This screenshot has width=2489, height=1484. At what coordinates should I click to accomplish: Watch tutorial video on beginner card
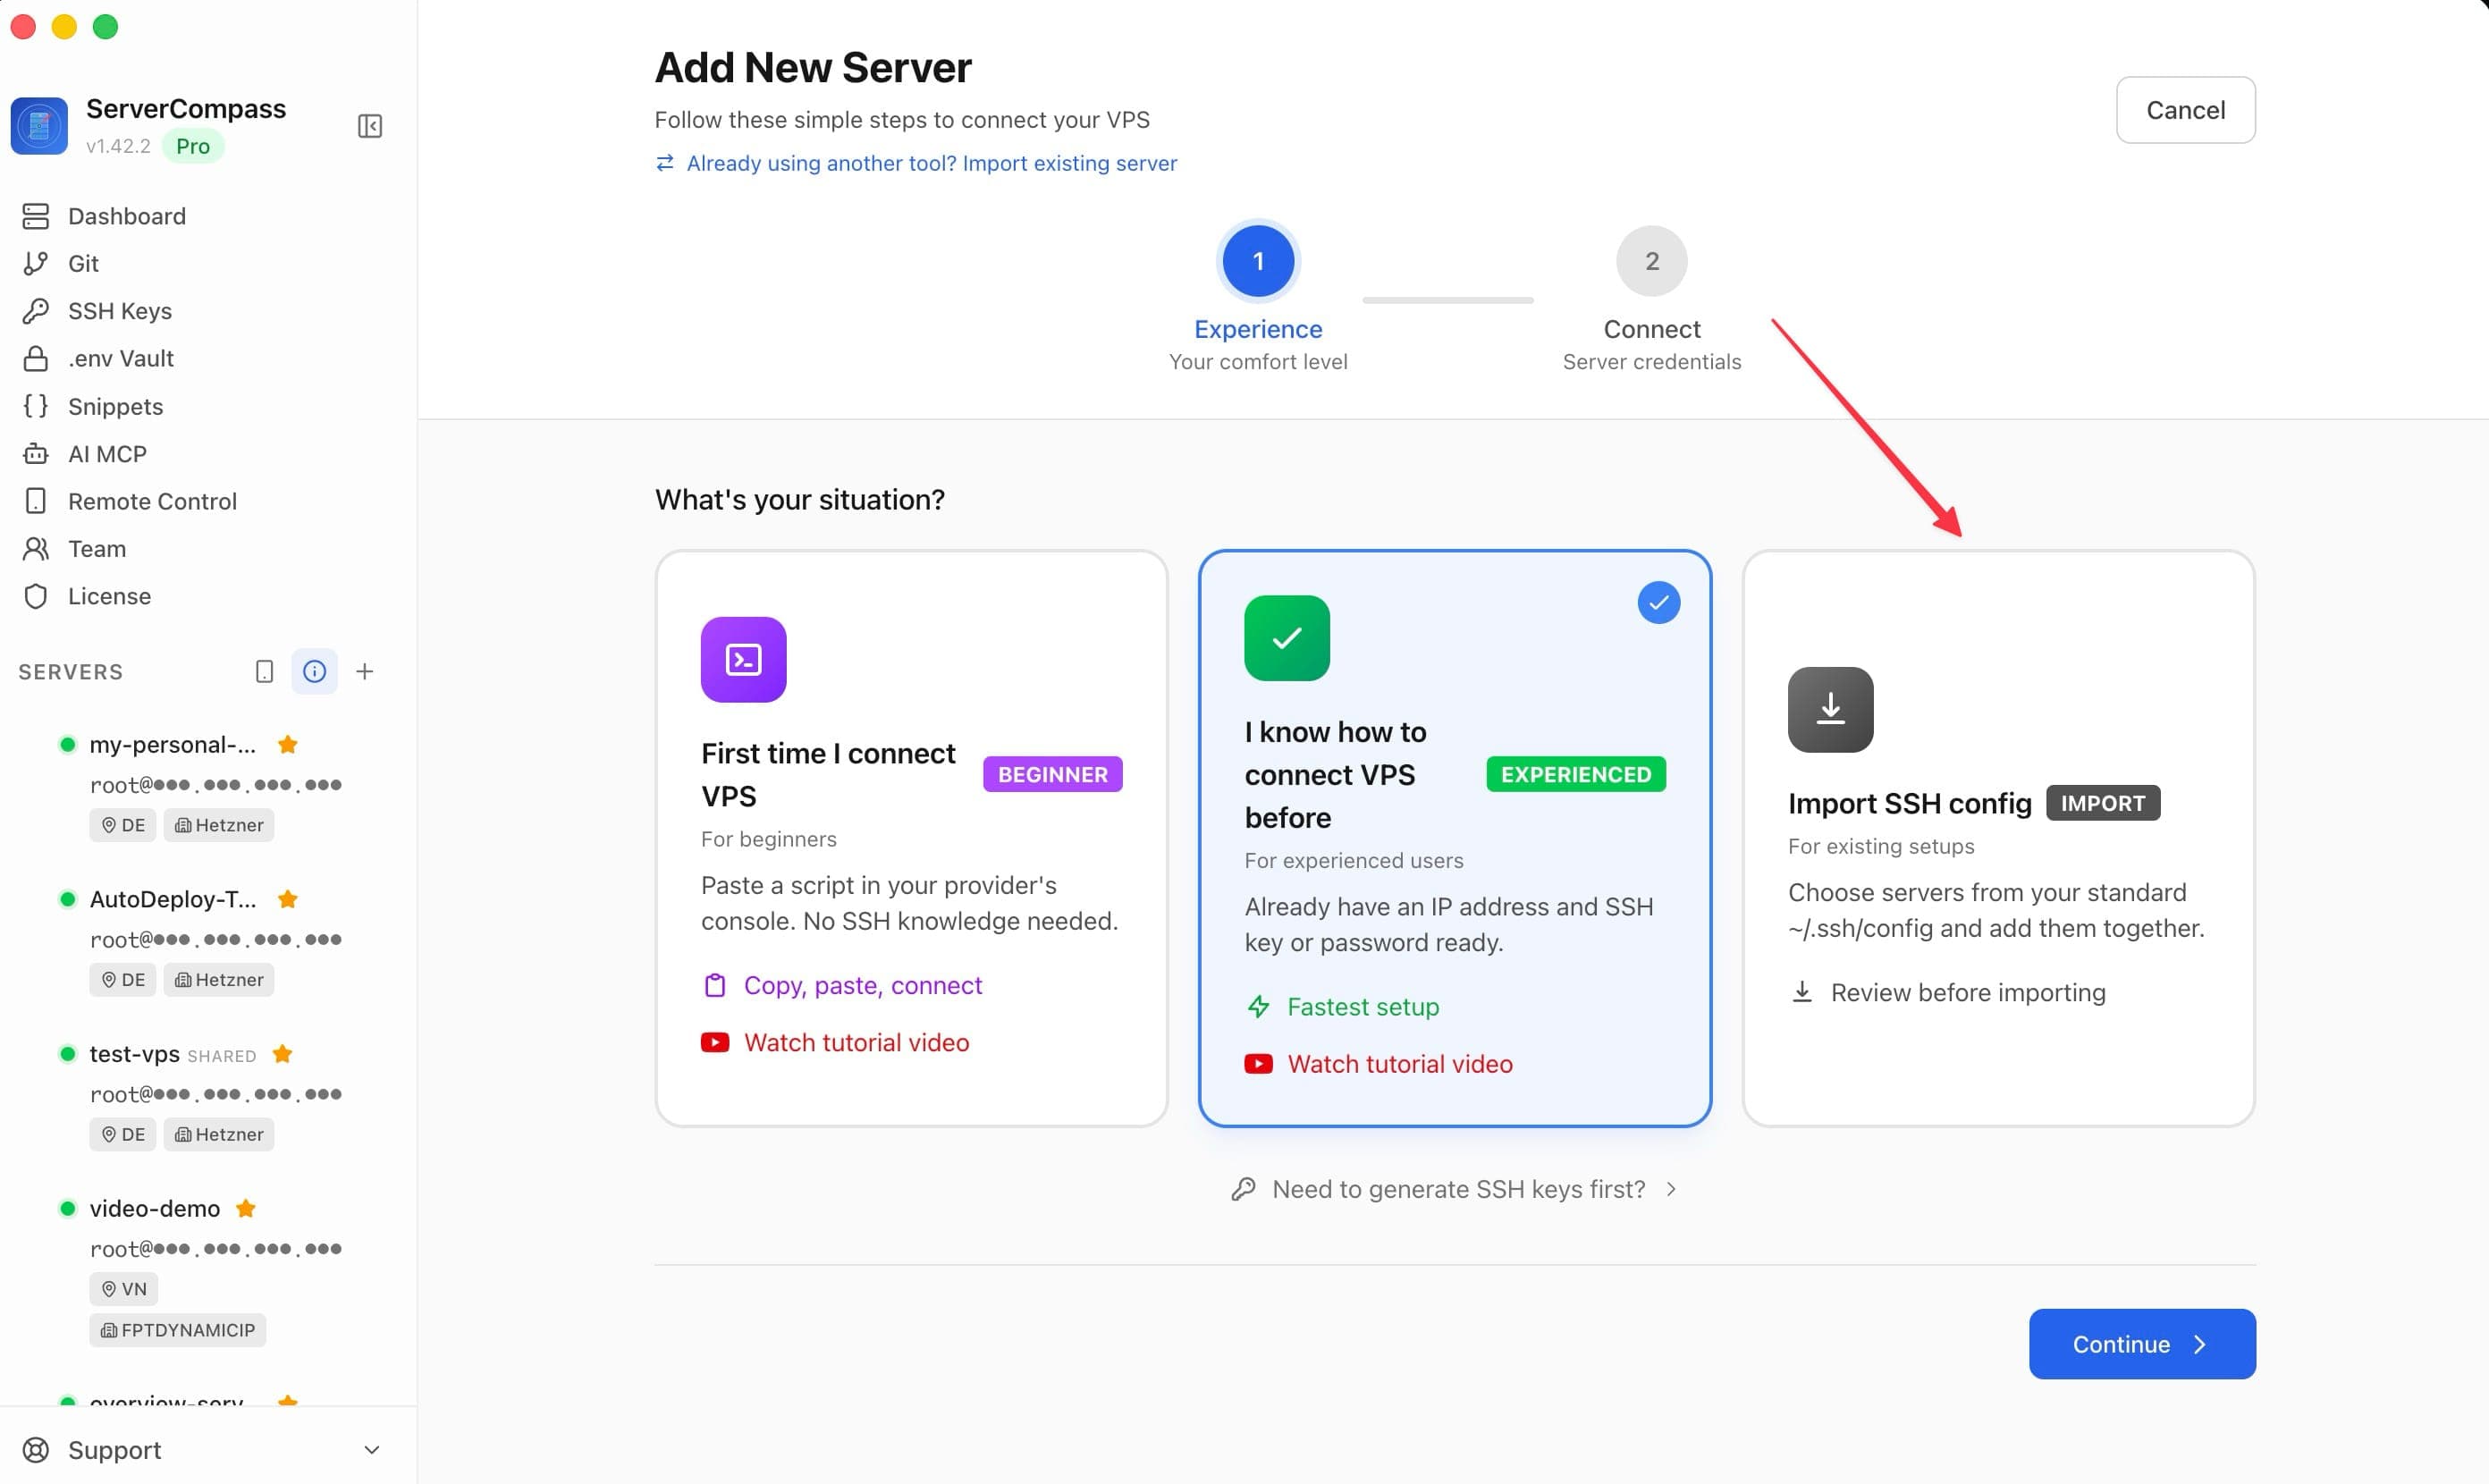(x=835, y=1043)
